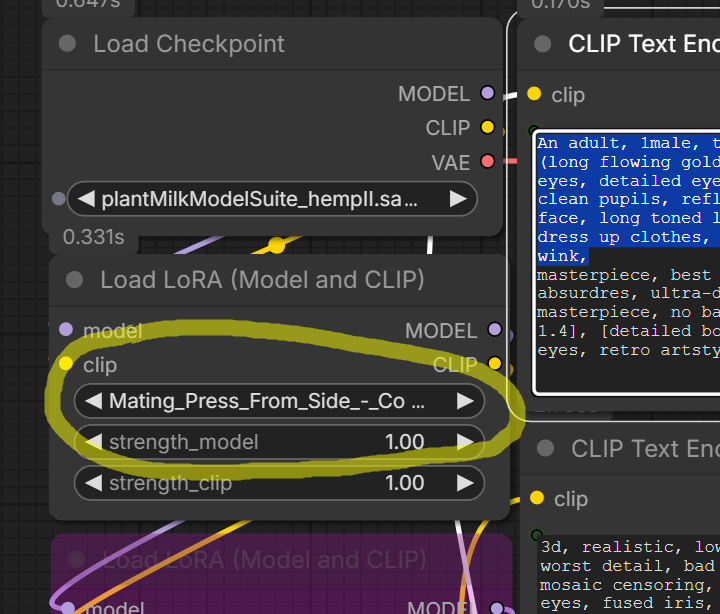Viewport: 720px width, 614px height.
Task: Collapse the Load Checkpoint node via its dot
Action: pos(68,44)
